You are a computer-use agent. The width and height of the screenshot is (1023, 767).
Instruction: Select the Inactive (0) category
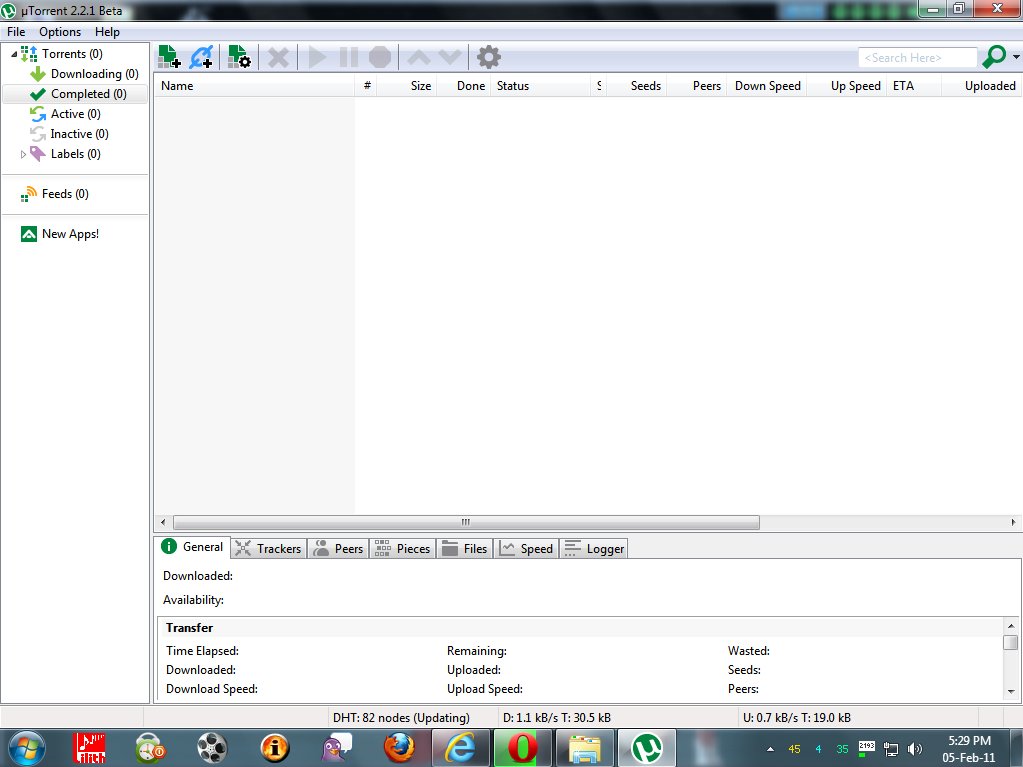pyautogui.click(x=69, y=134)
